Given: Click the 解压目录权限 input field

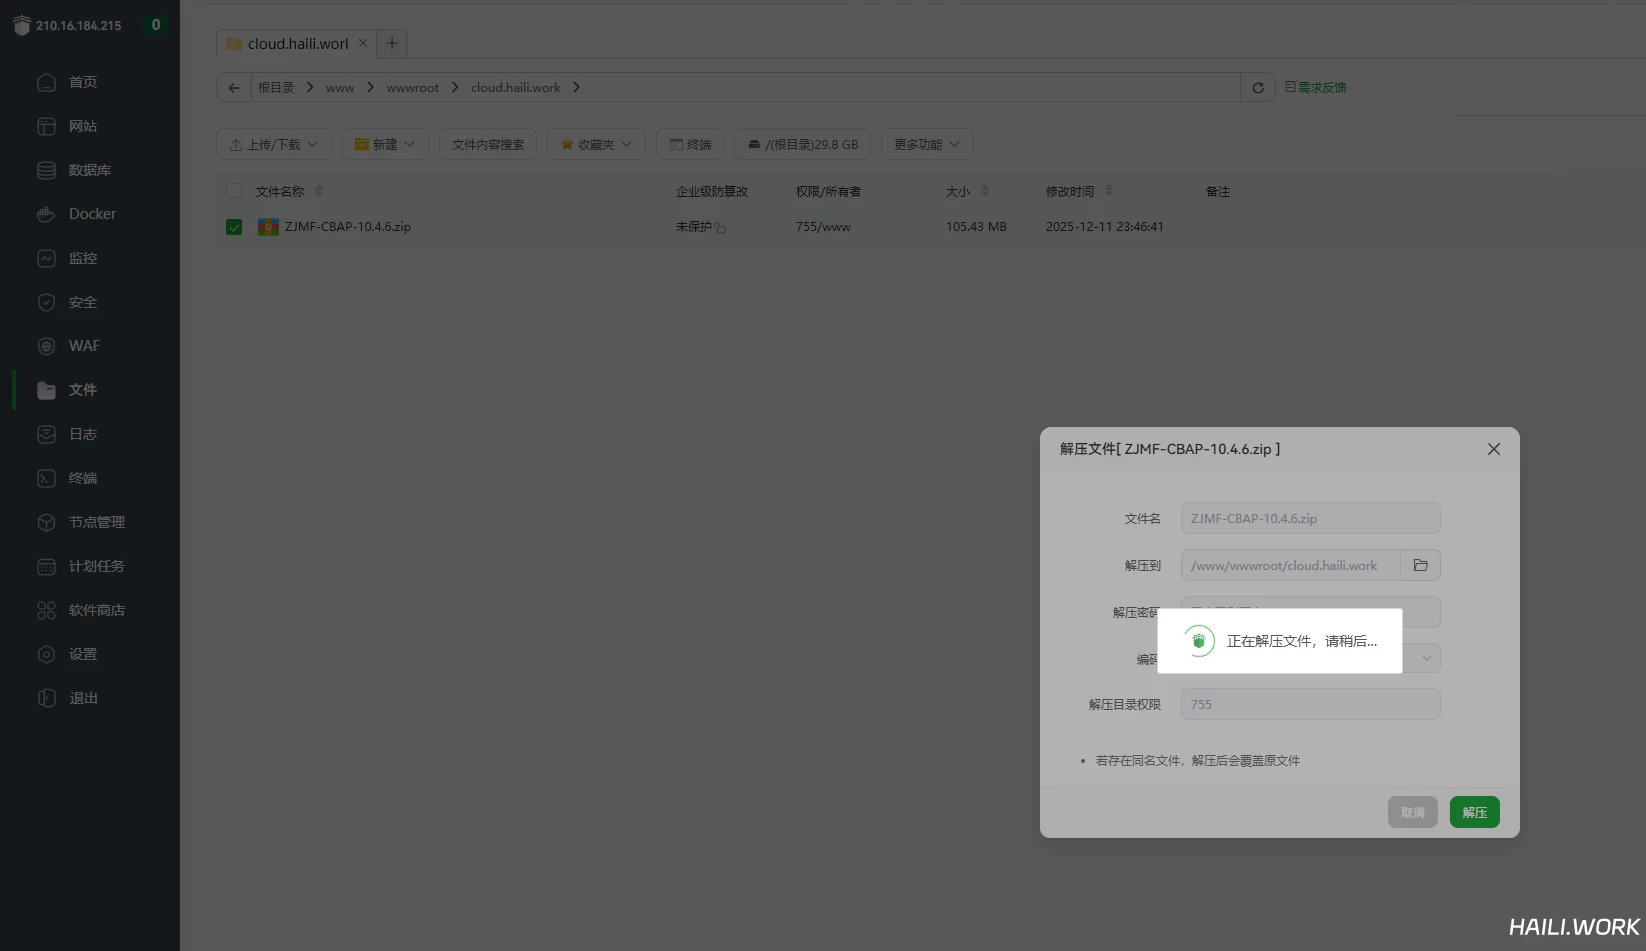Looking at the screenshot, I should click(x=1310, y=704).
